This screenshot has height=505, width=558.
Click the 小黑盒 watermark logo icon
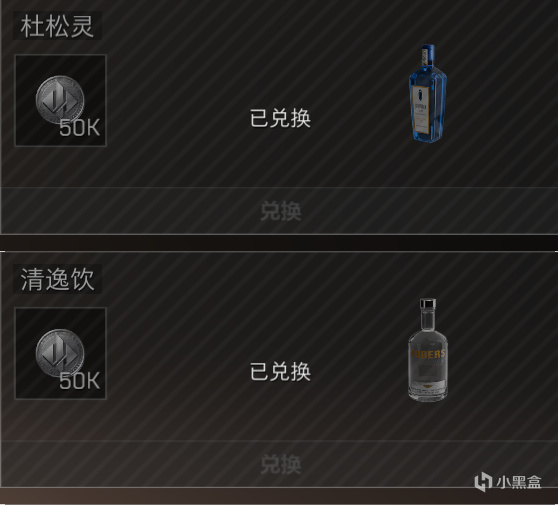click(x=483, y=482)
